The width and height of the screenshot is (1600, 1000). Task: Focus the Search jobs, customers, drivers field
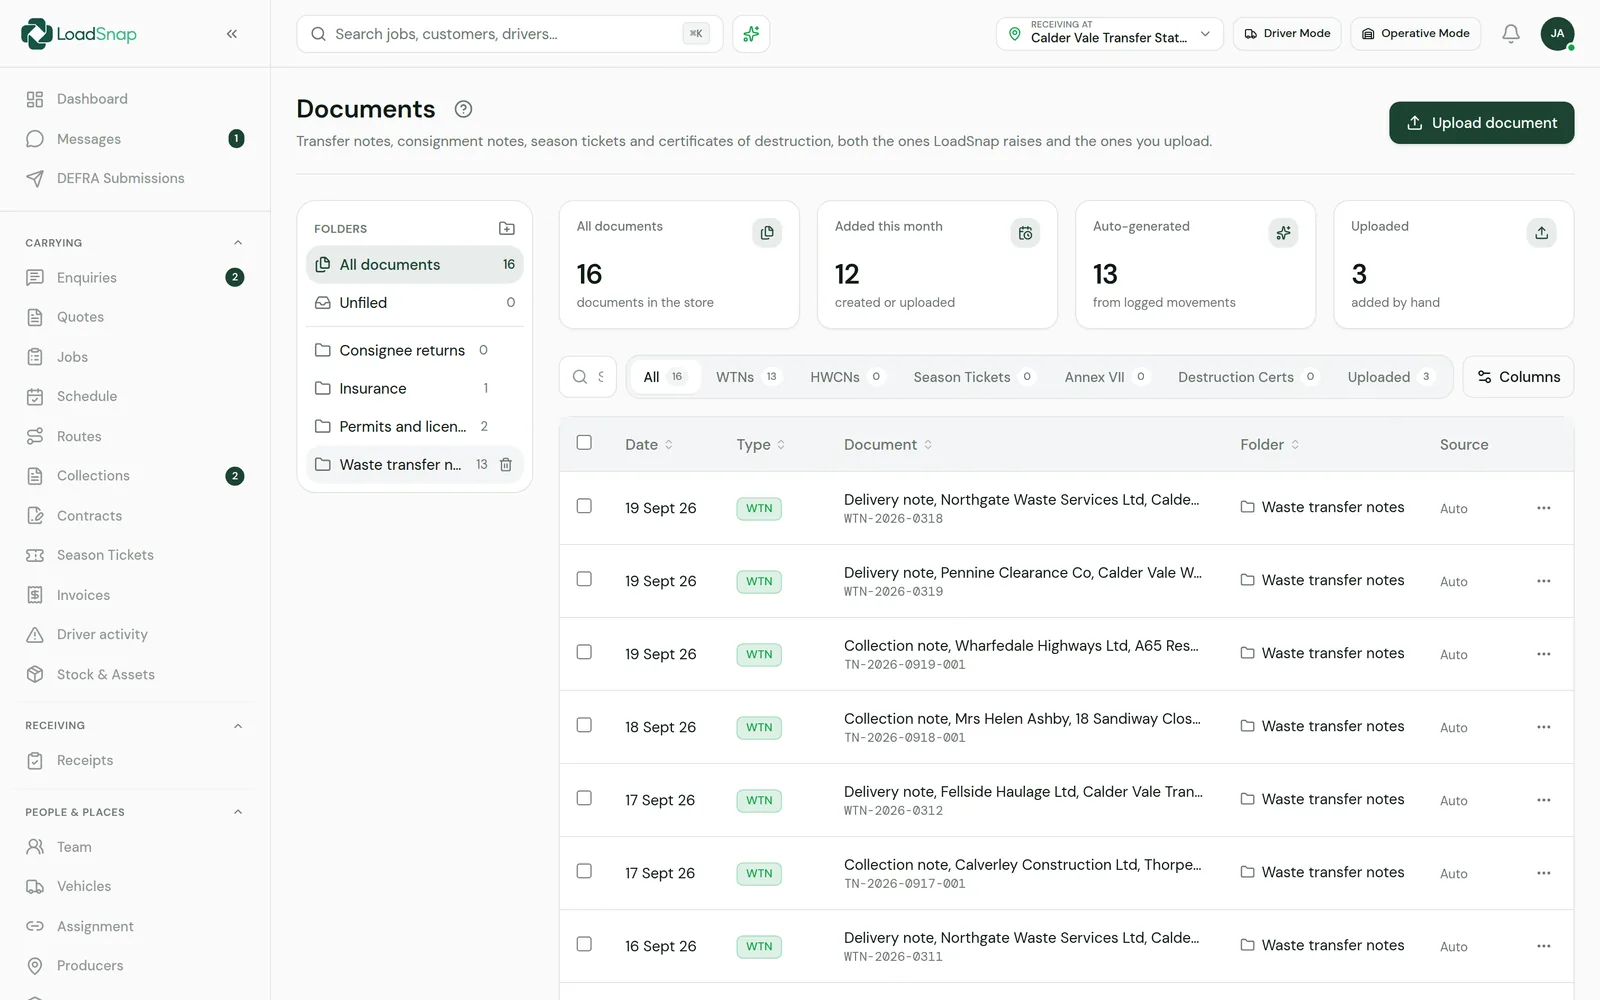510,34
